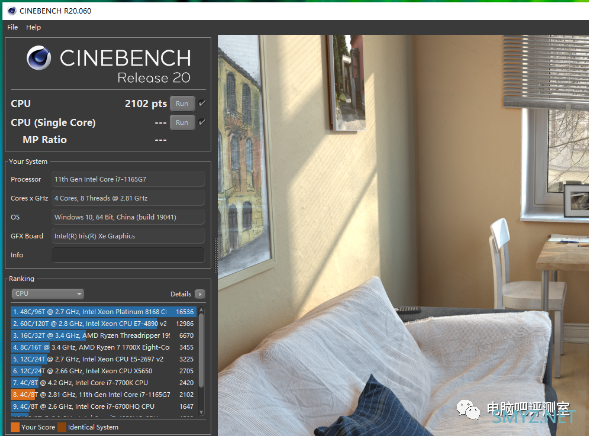The image size is (589, 436).
Task: Select ranking row Core i7-7700K
Action: 104,383
